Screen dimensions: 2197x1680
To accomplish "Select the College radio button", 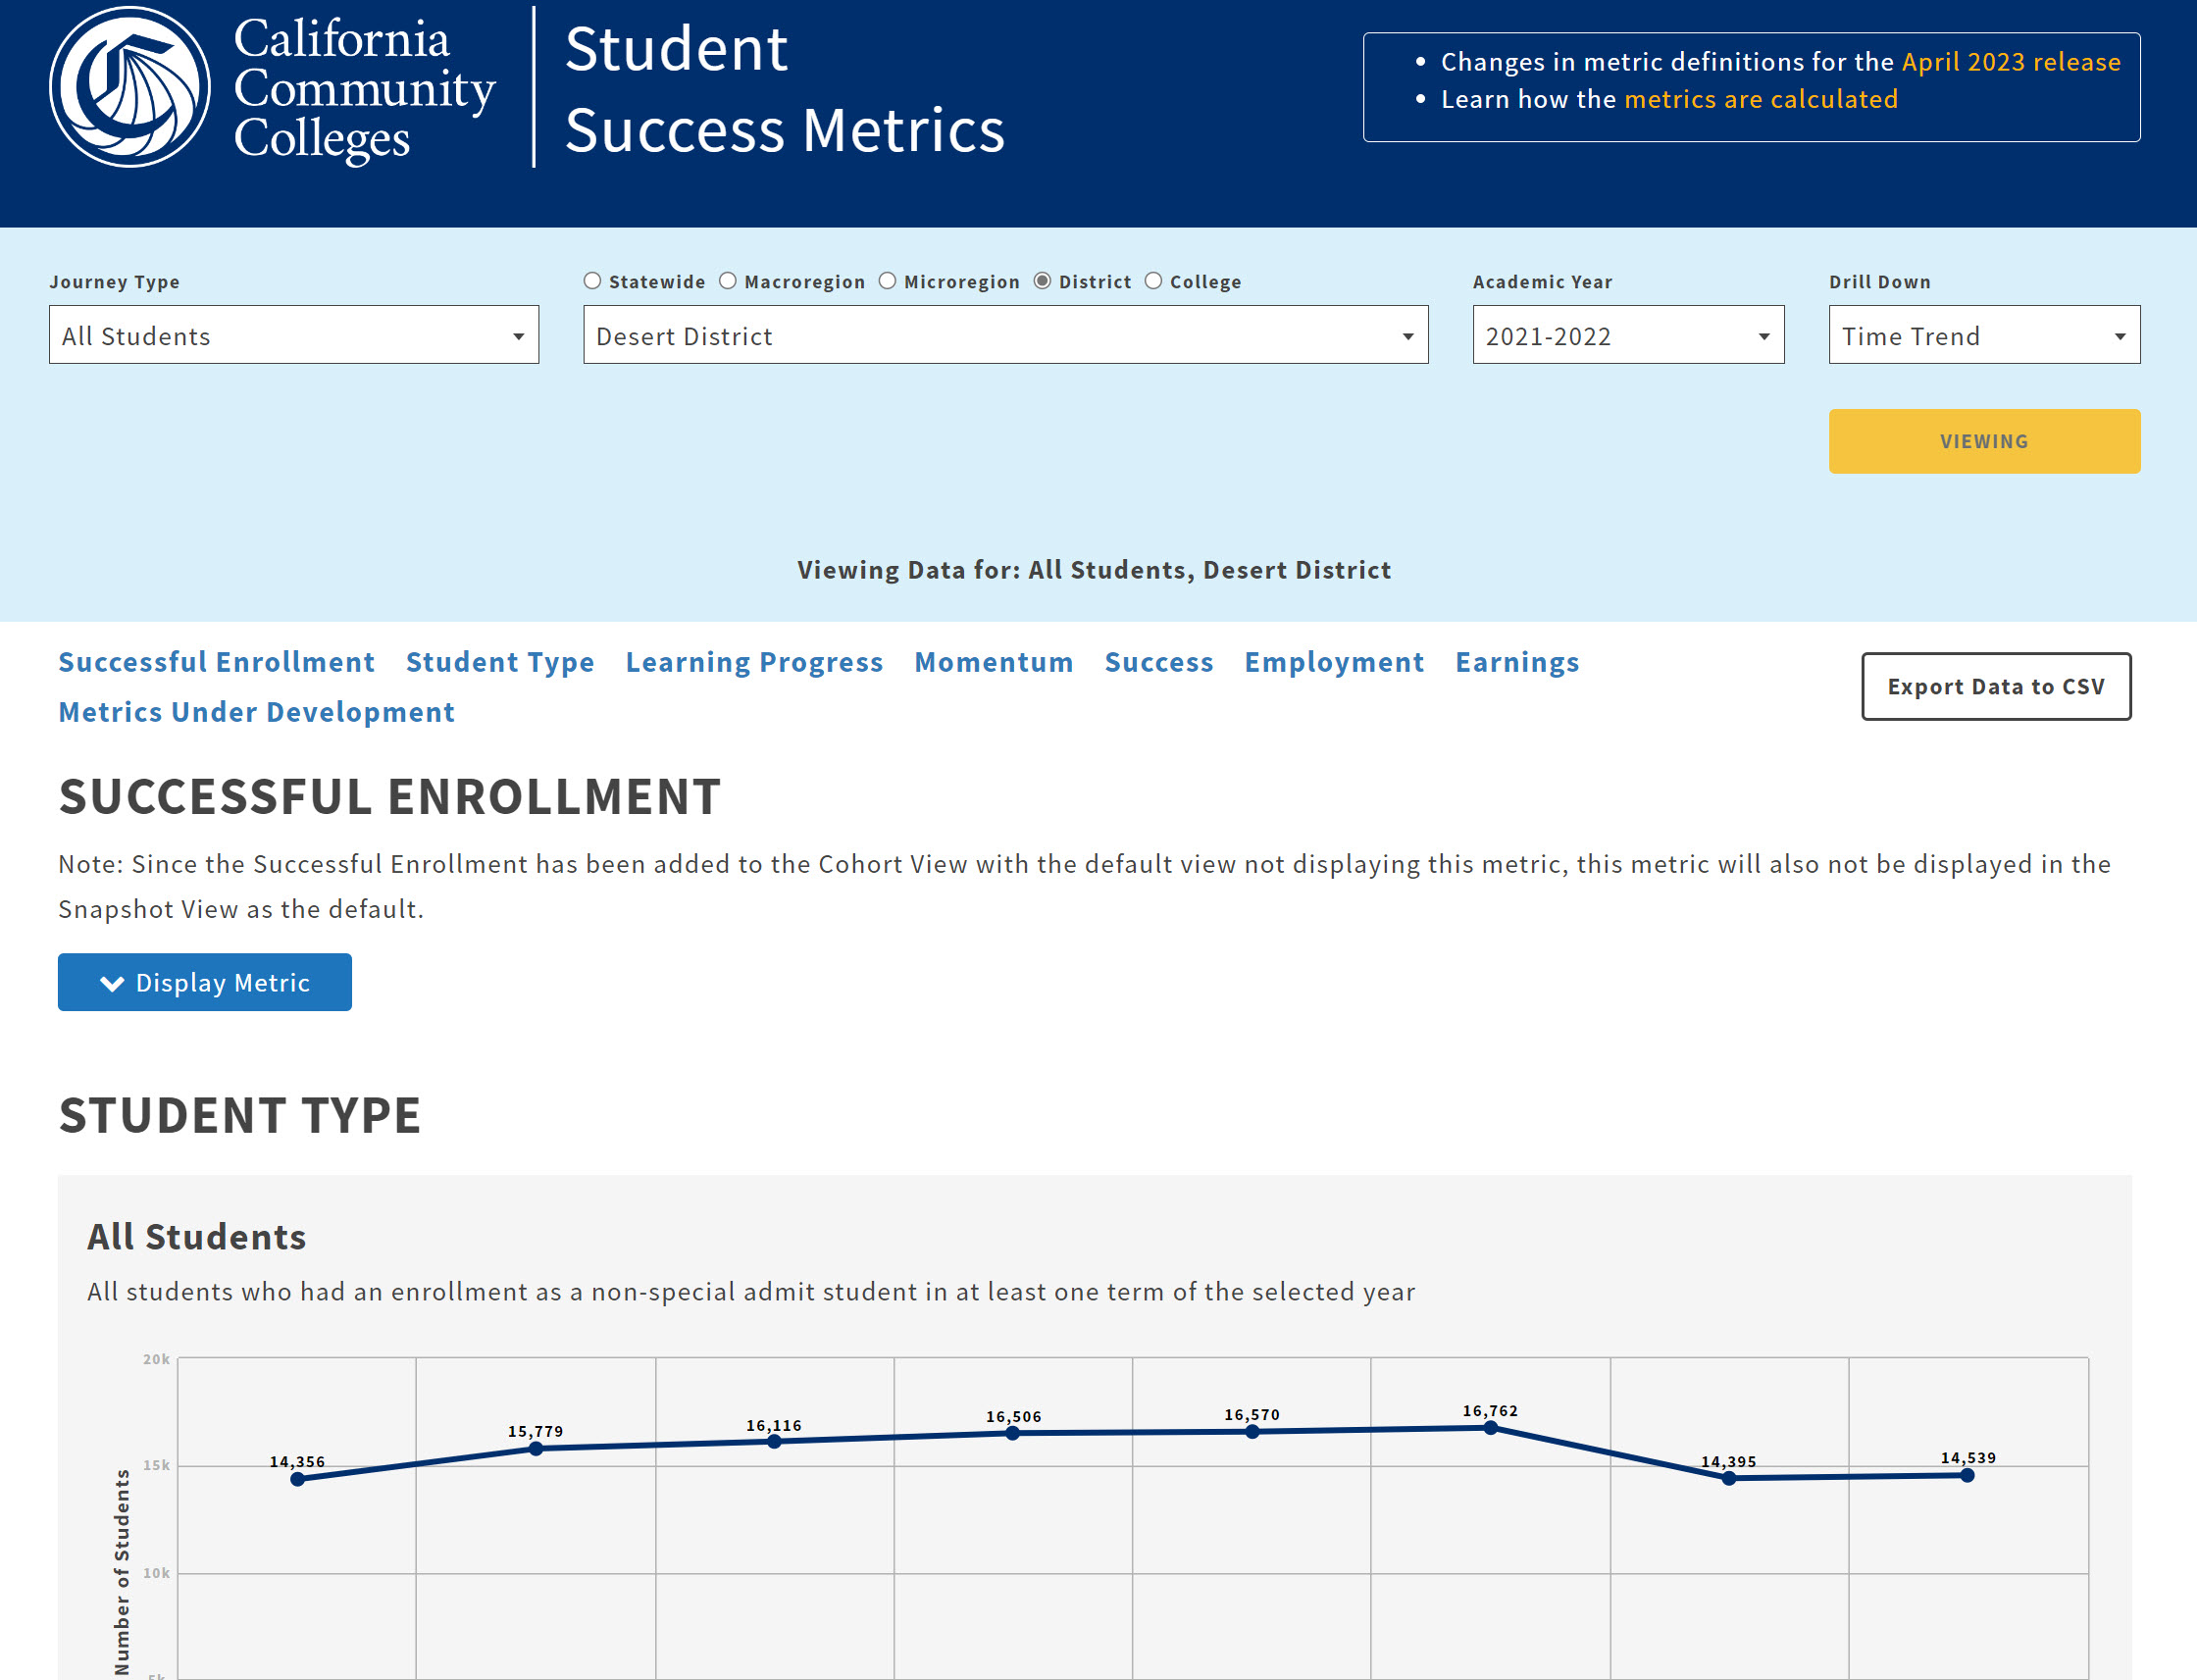I will click(x=1153, y=281).
